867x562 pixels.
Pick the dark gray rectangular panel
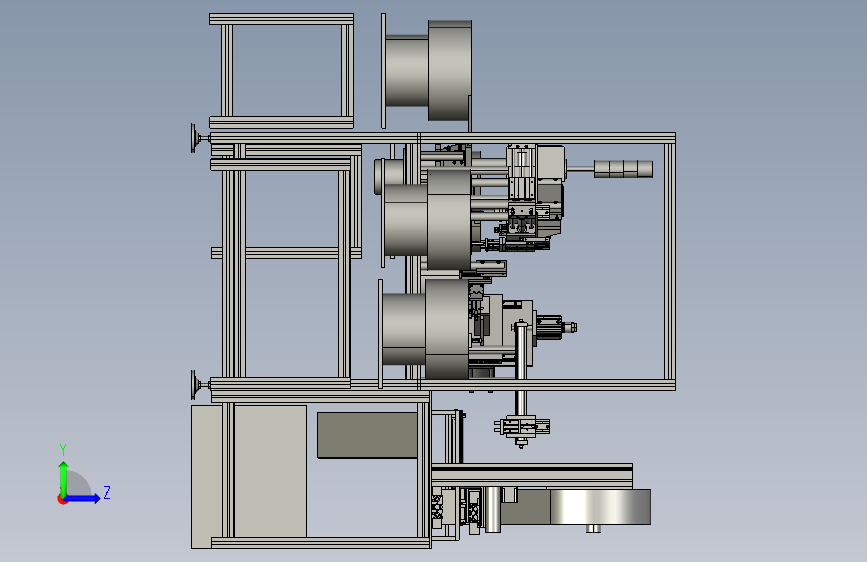pos(367,435)
